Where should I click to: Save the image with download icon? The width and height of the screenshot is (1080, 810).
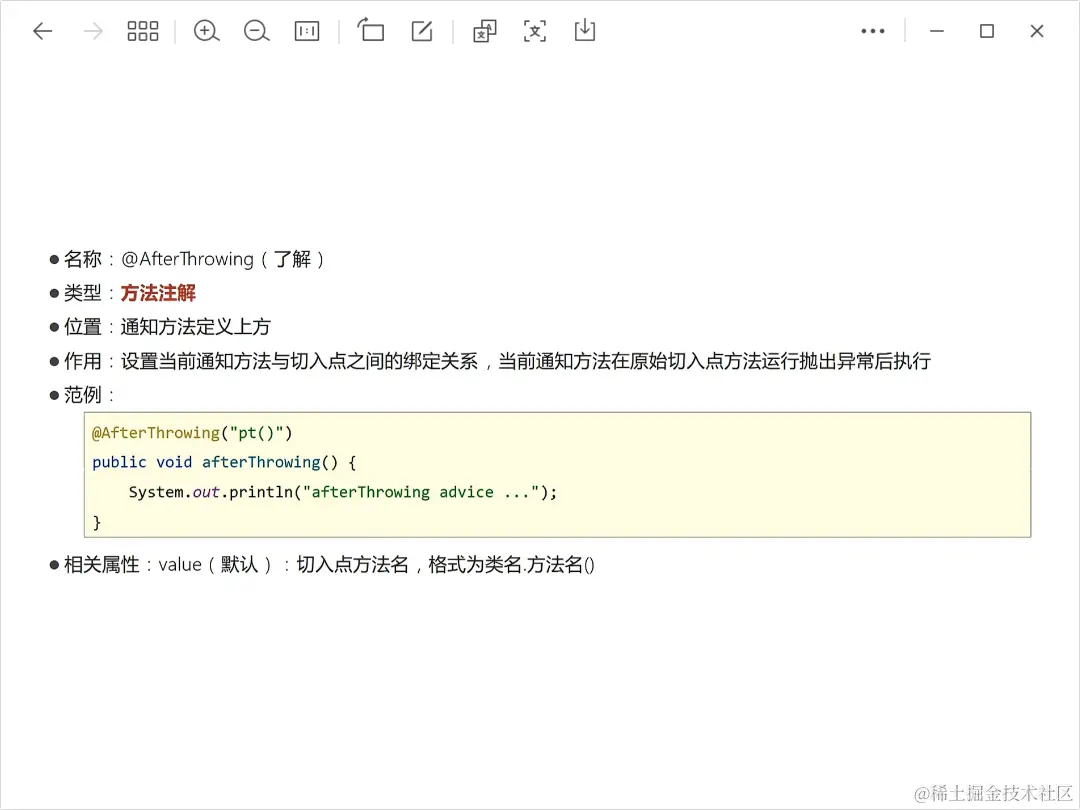[x=585, y=30]
